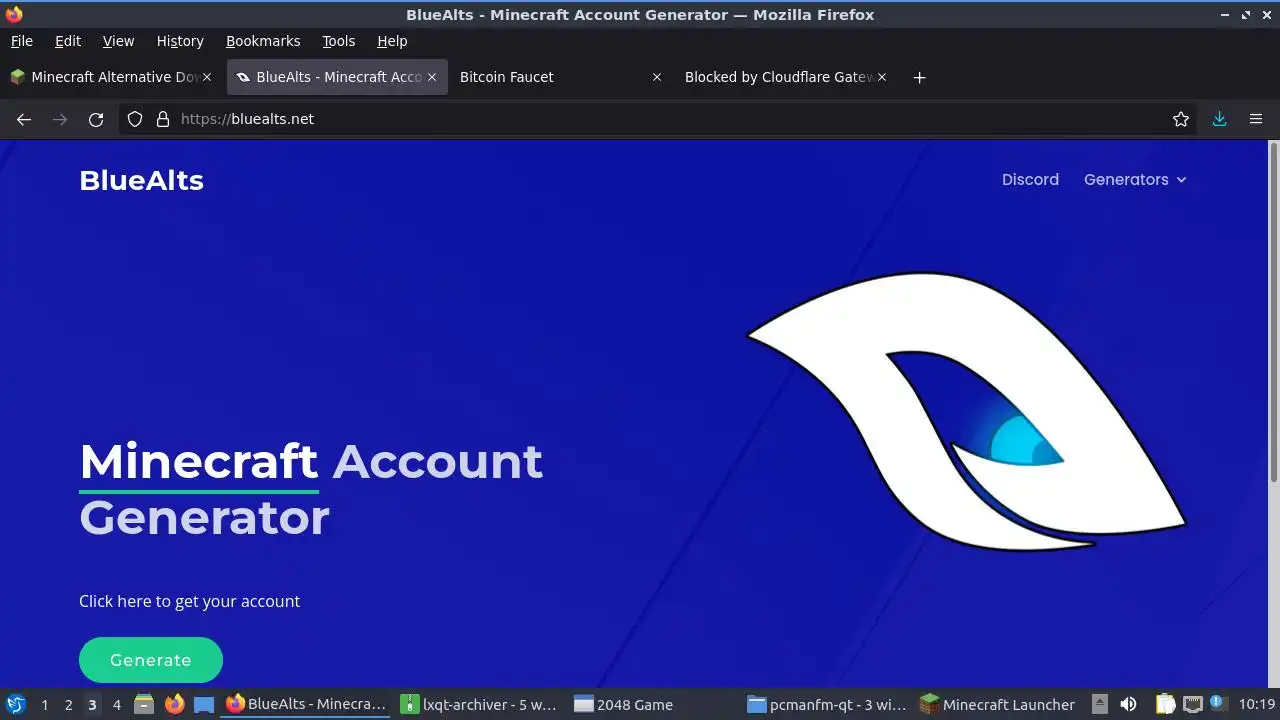Minimize the Firefox window
Screen dimensions: 1280x720
click(1225, 15)
